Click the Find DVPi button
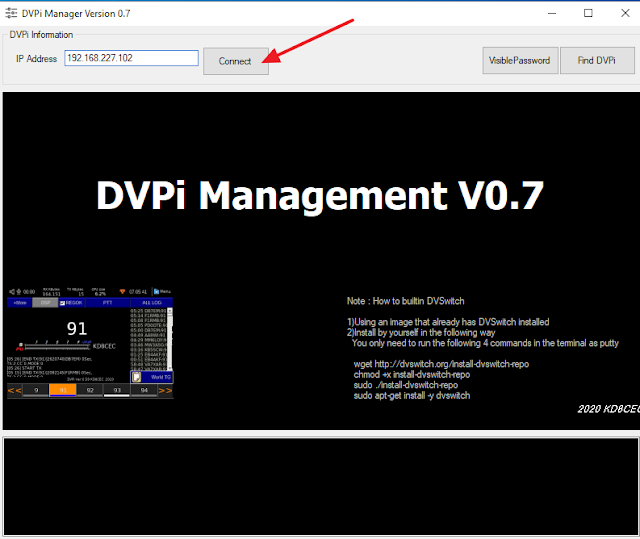This screenshot has width=640, height=539. (597, 60)
